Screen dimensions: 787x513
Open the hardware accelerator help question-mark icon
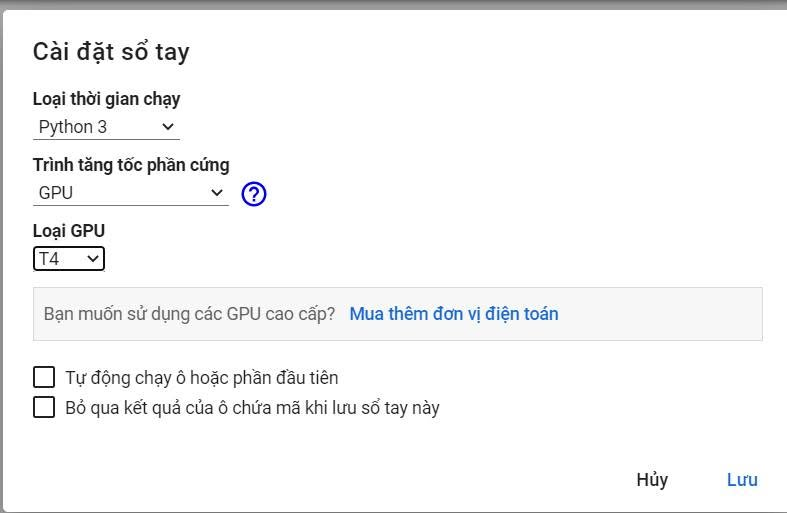254,194
